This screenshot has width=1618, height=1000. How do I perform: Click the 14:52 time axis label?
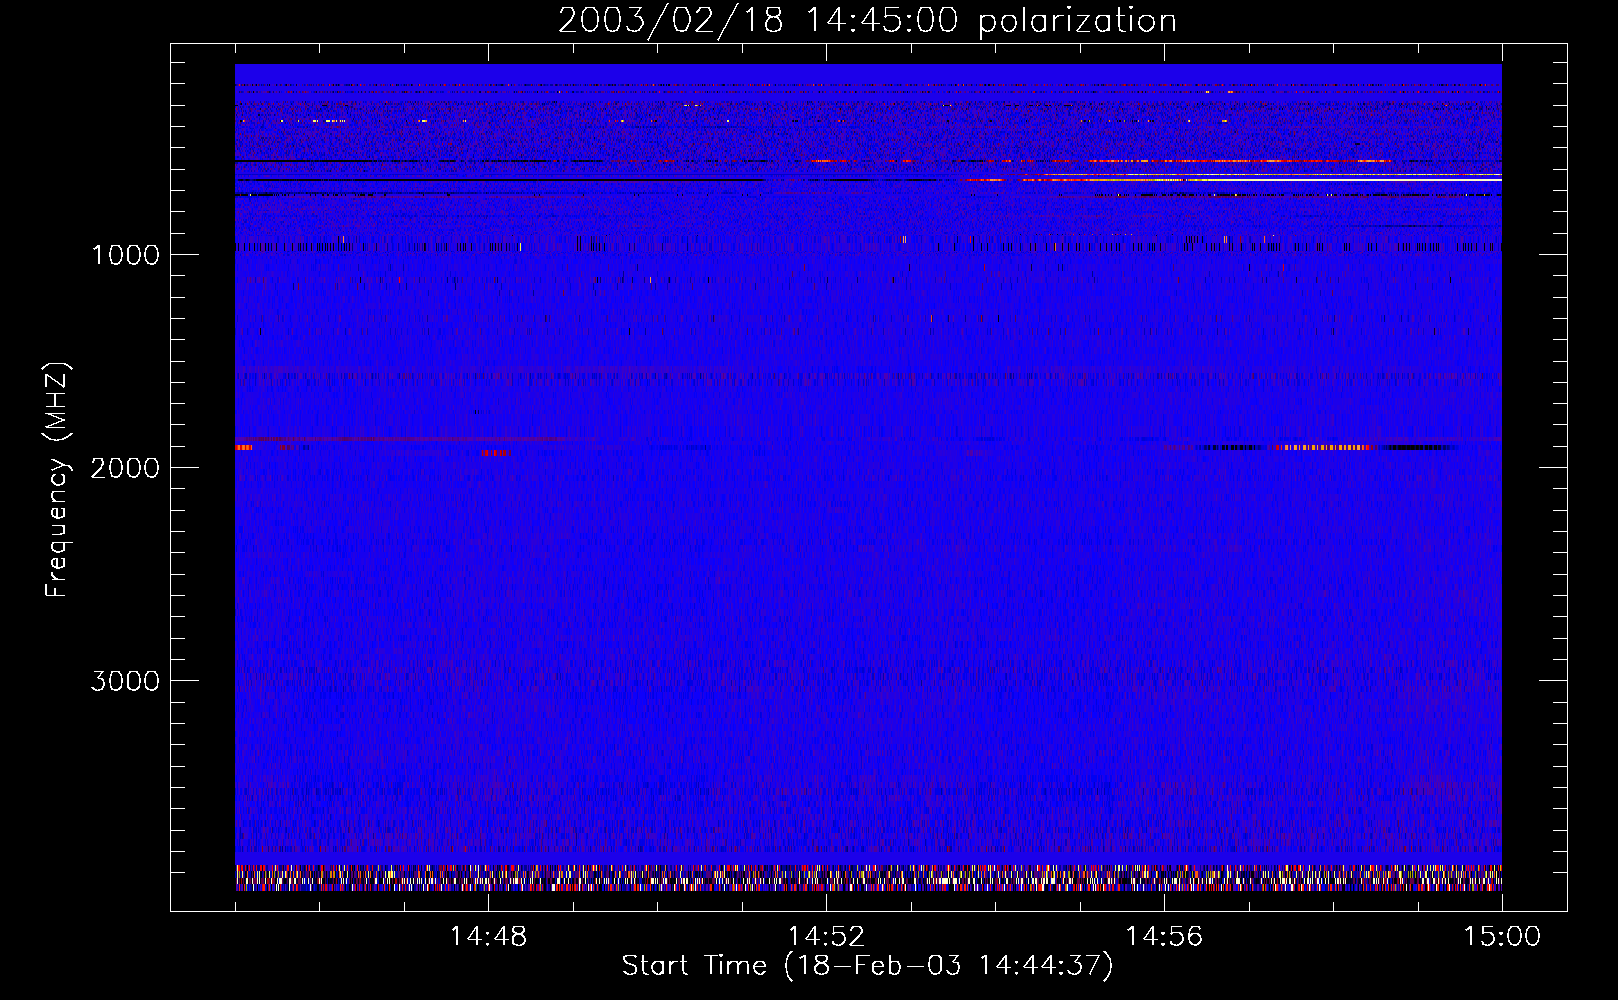tap(826, 937)
